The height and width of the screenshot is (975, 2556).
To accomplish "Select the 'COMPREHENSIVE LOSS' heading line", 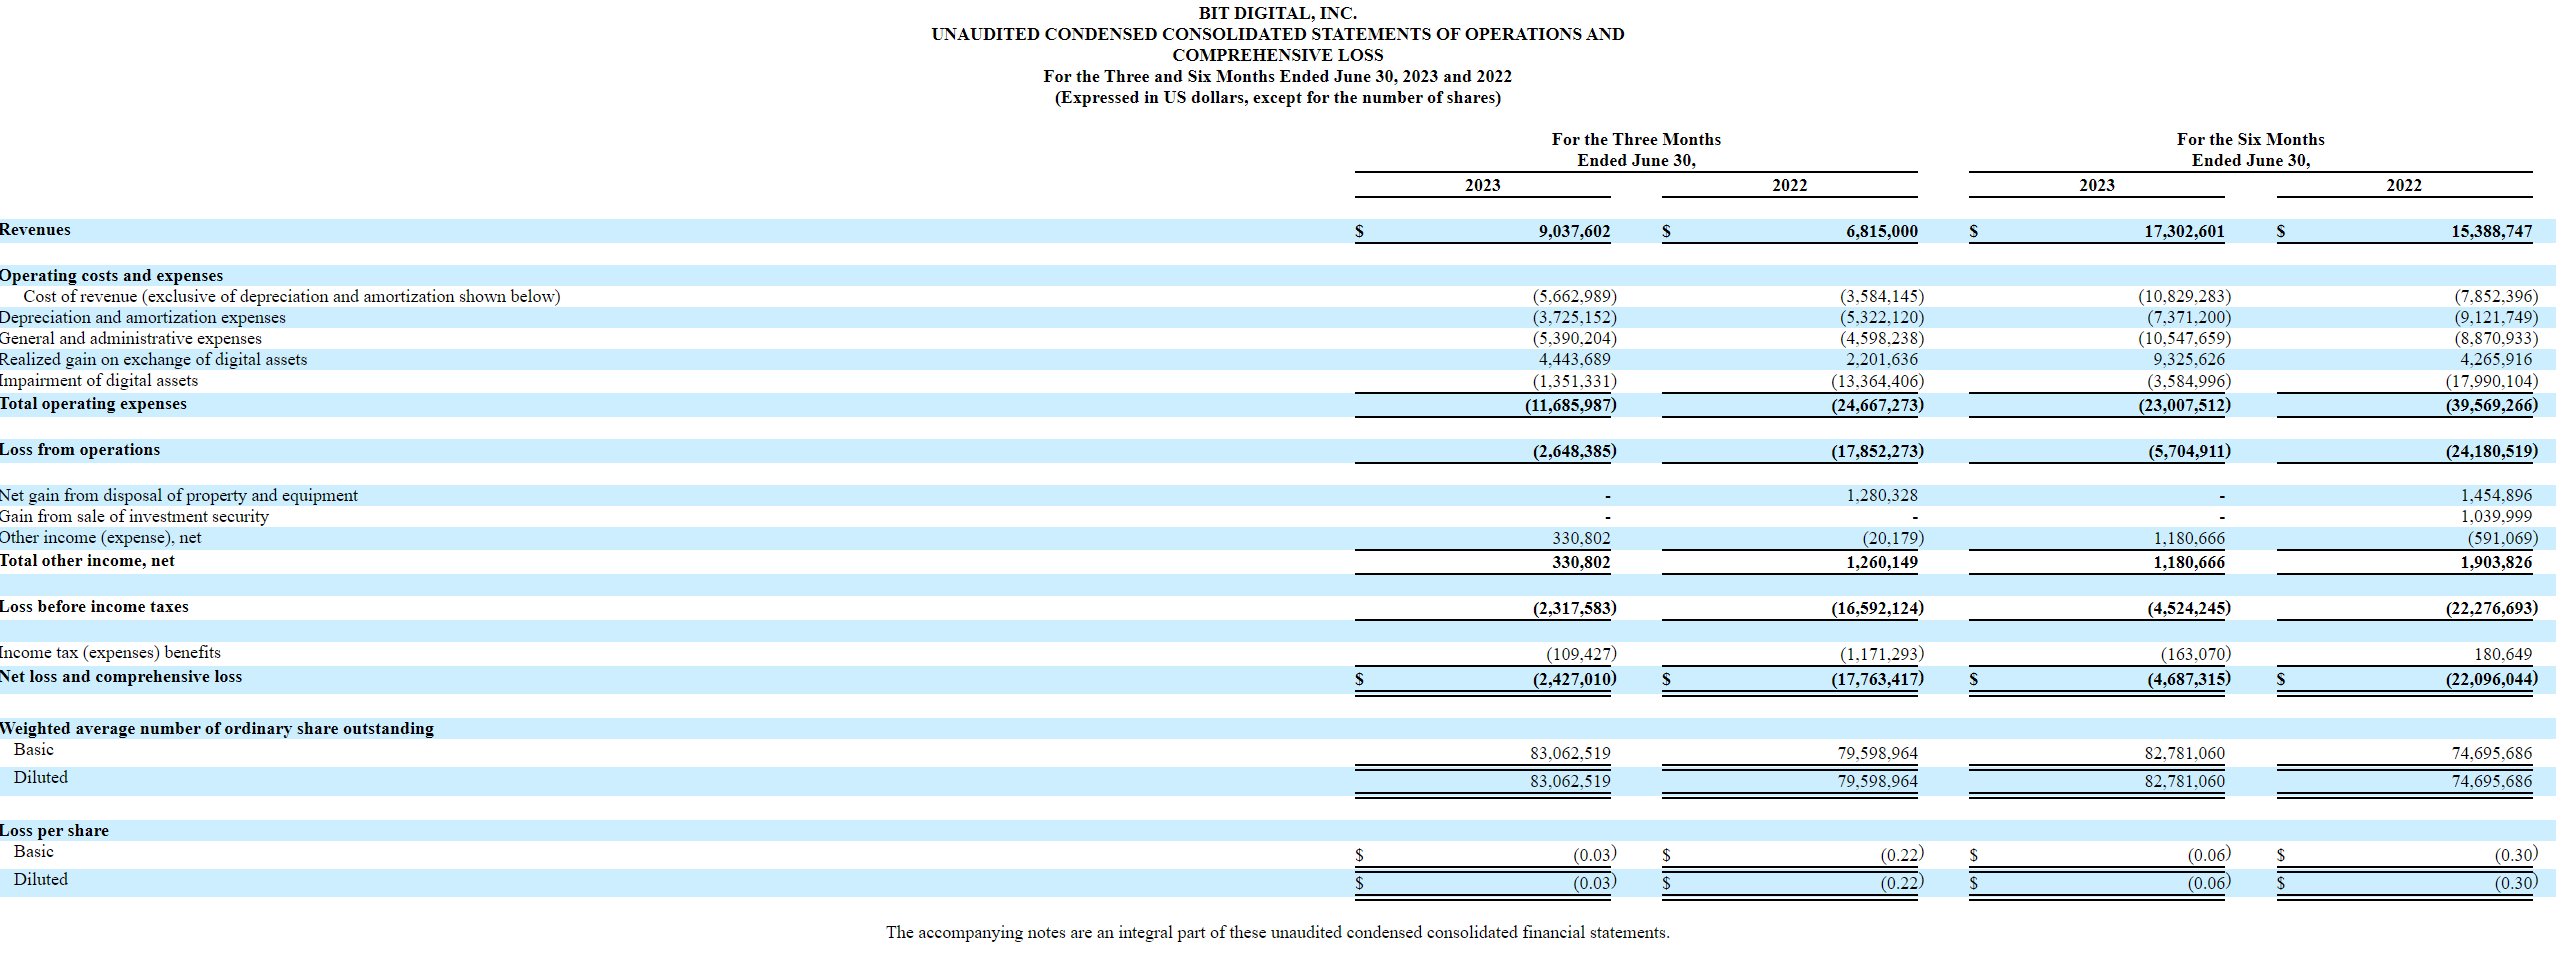I will tap(1277, 55).
